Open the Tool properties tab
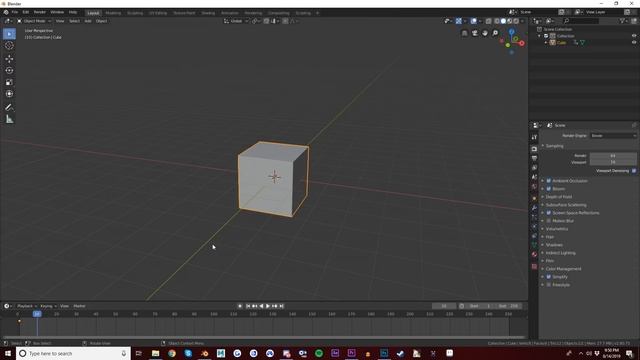 (534, 138)
